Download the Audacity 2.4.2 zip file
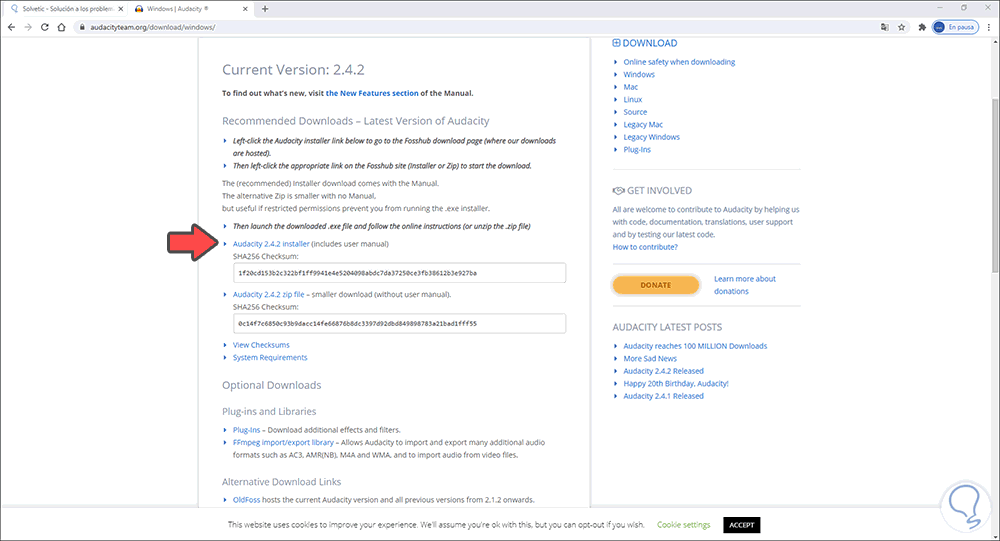Screen dimensions: 1000x541 click(x=268, y=294)
